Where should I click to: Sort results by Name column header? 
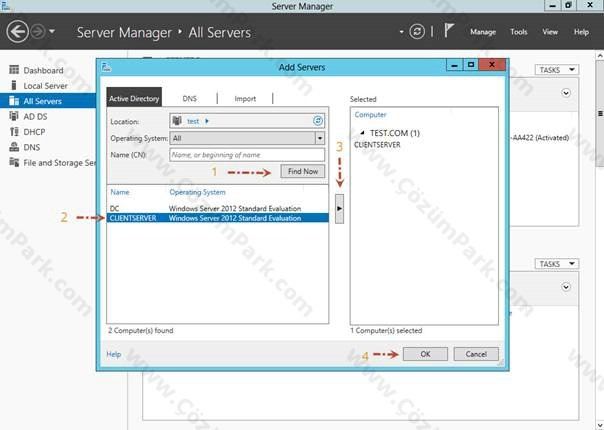tap(120, 192)
